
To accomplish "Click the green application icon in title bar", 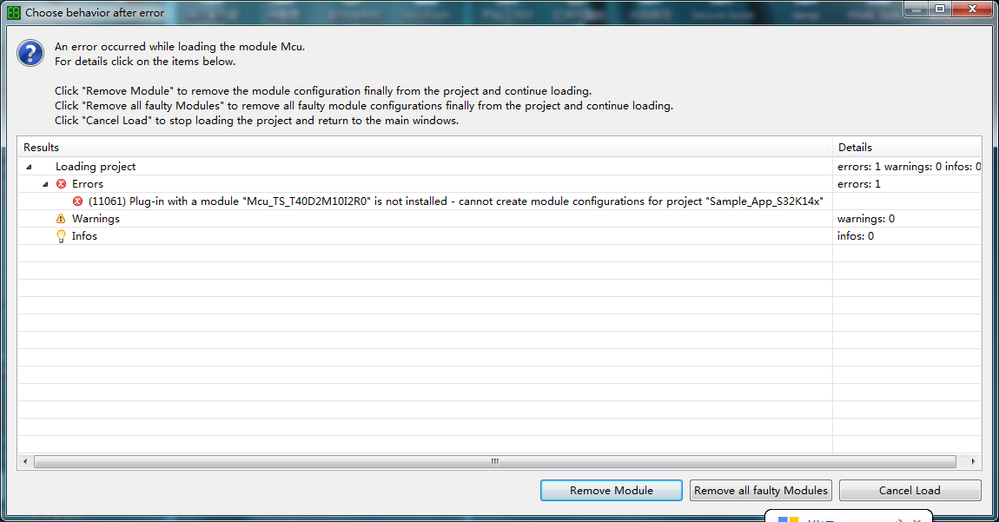I will (x=13, y=12).
